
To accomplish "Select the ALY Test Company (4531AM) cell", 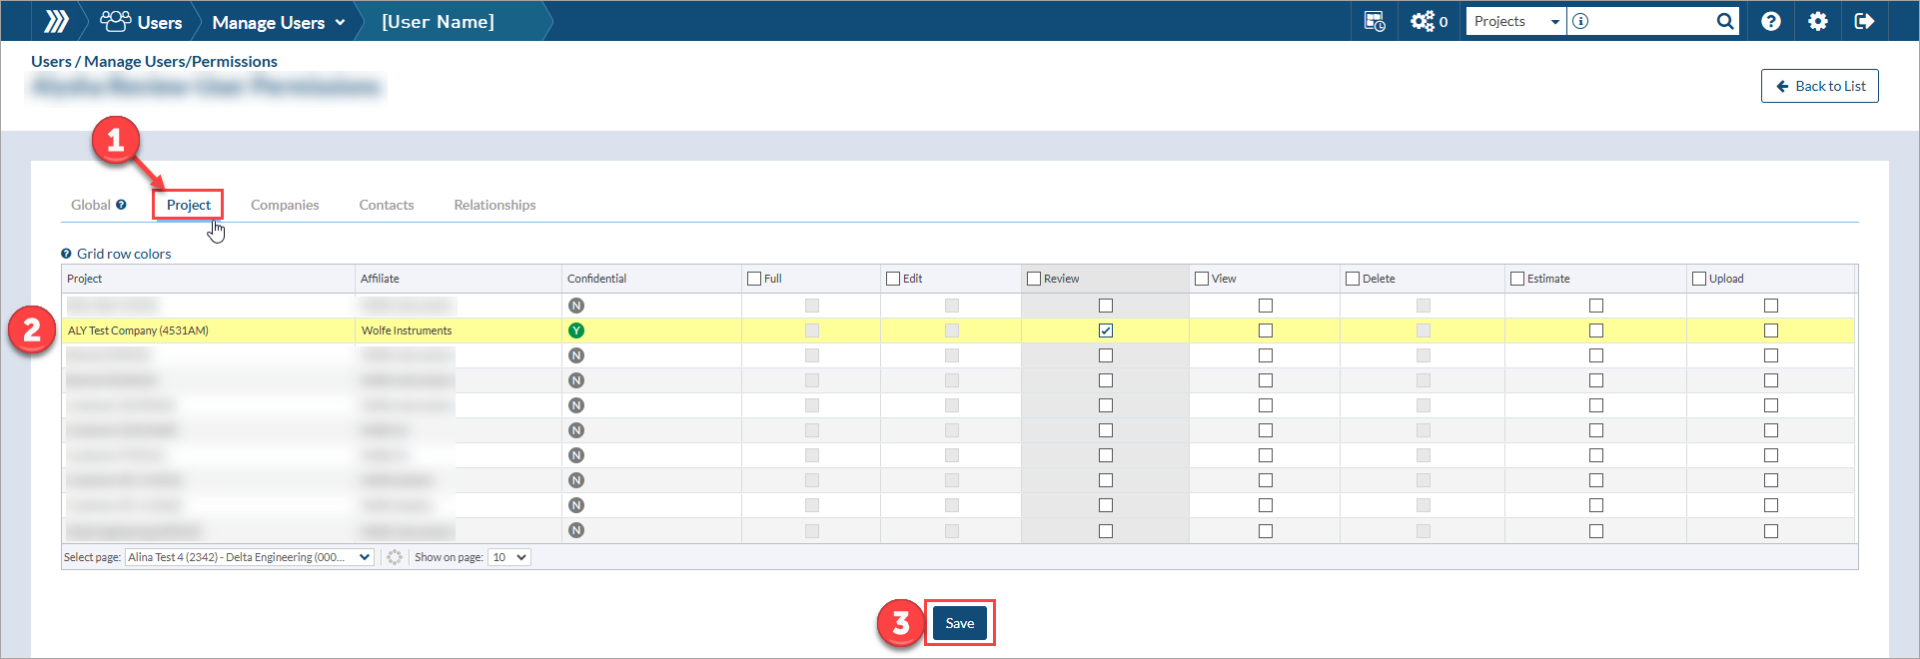I will tap(208, 331).
